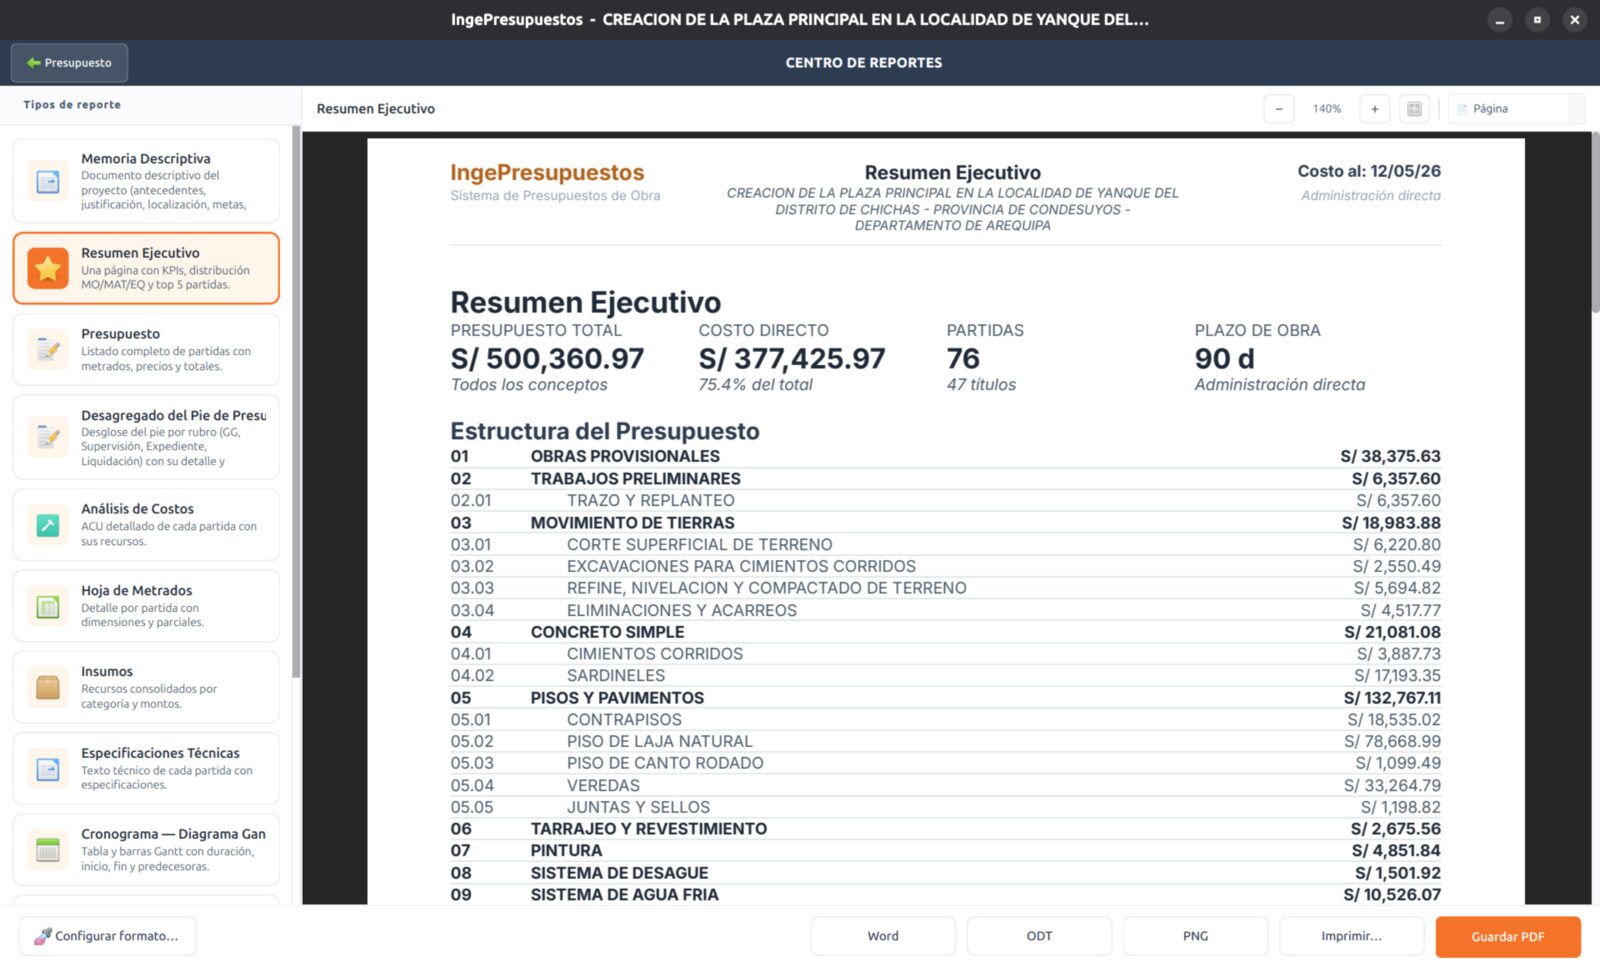Click the "S/ 132,767.11" amount
Viewport: 1600px width, 967px height.
coord(1392,698)
